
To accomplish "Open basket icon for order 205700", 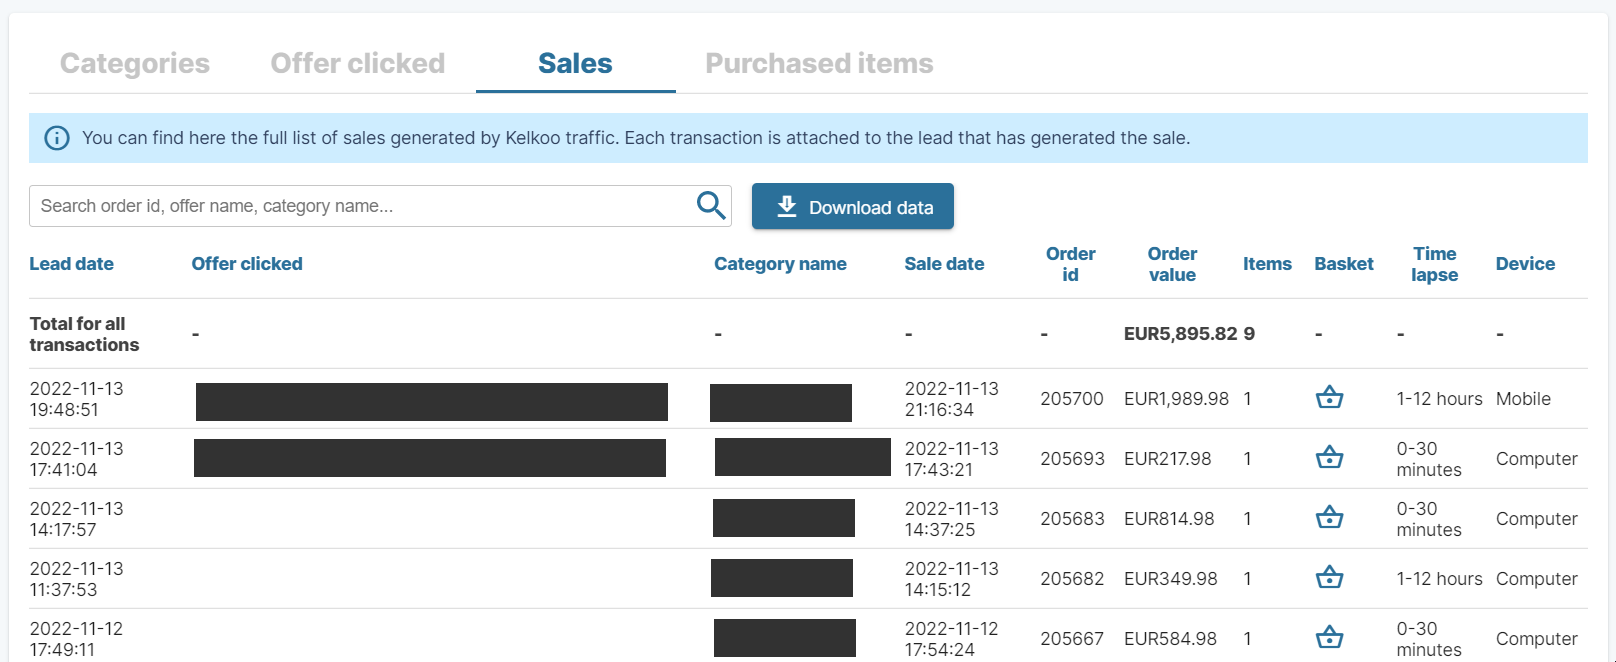I will click(1329, 398).
